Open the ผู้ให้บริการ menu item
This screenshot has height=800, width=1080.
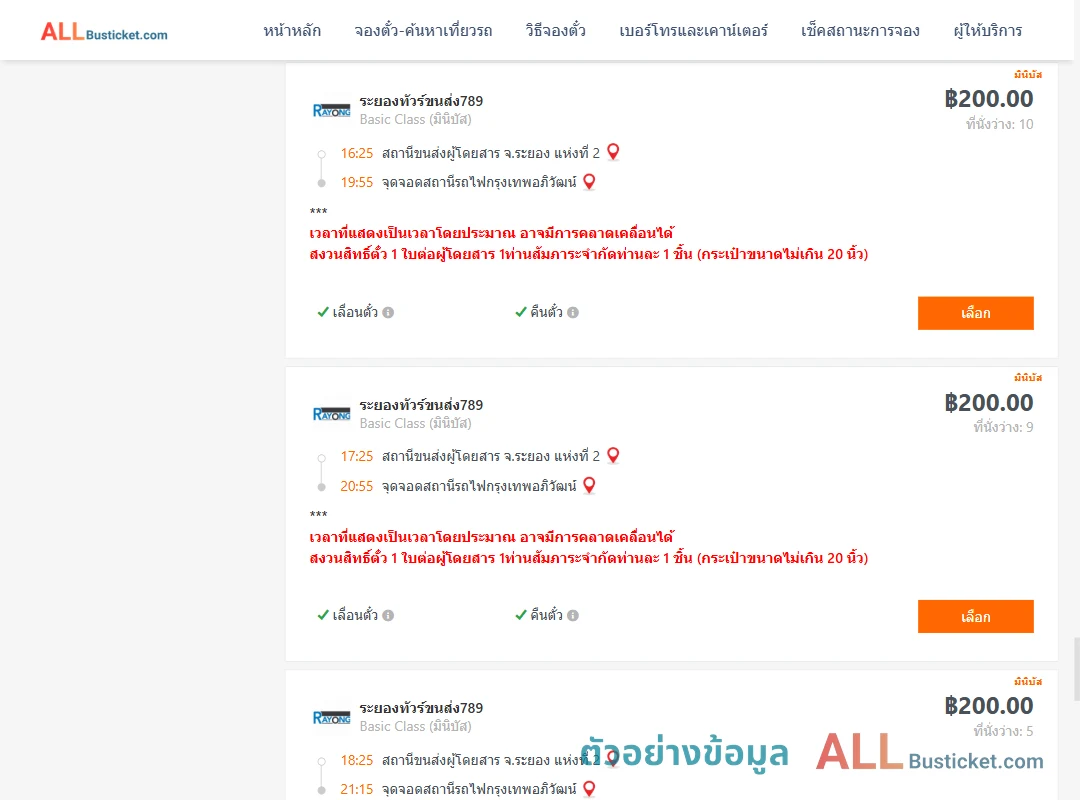(x=987, y=31)
